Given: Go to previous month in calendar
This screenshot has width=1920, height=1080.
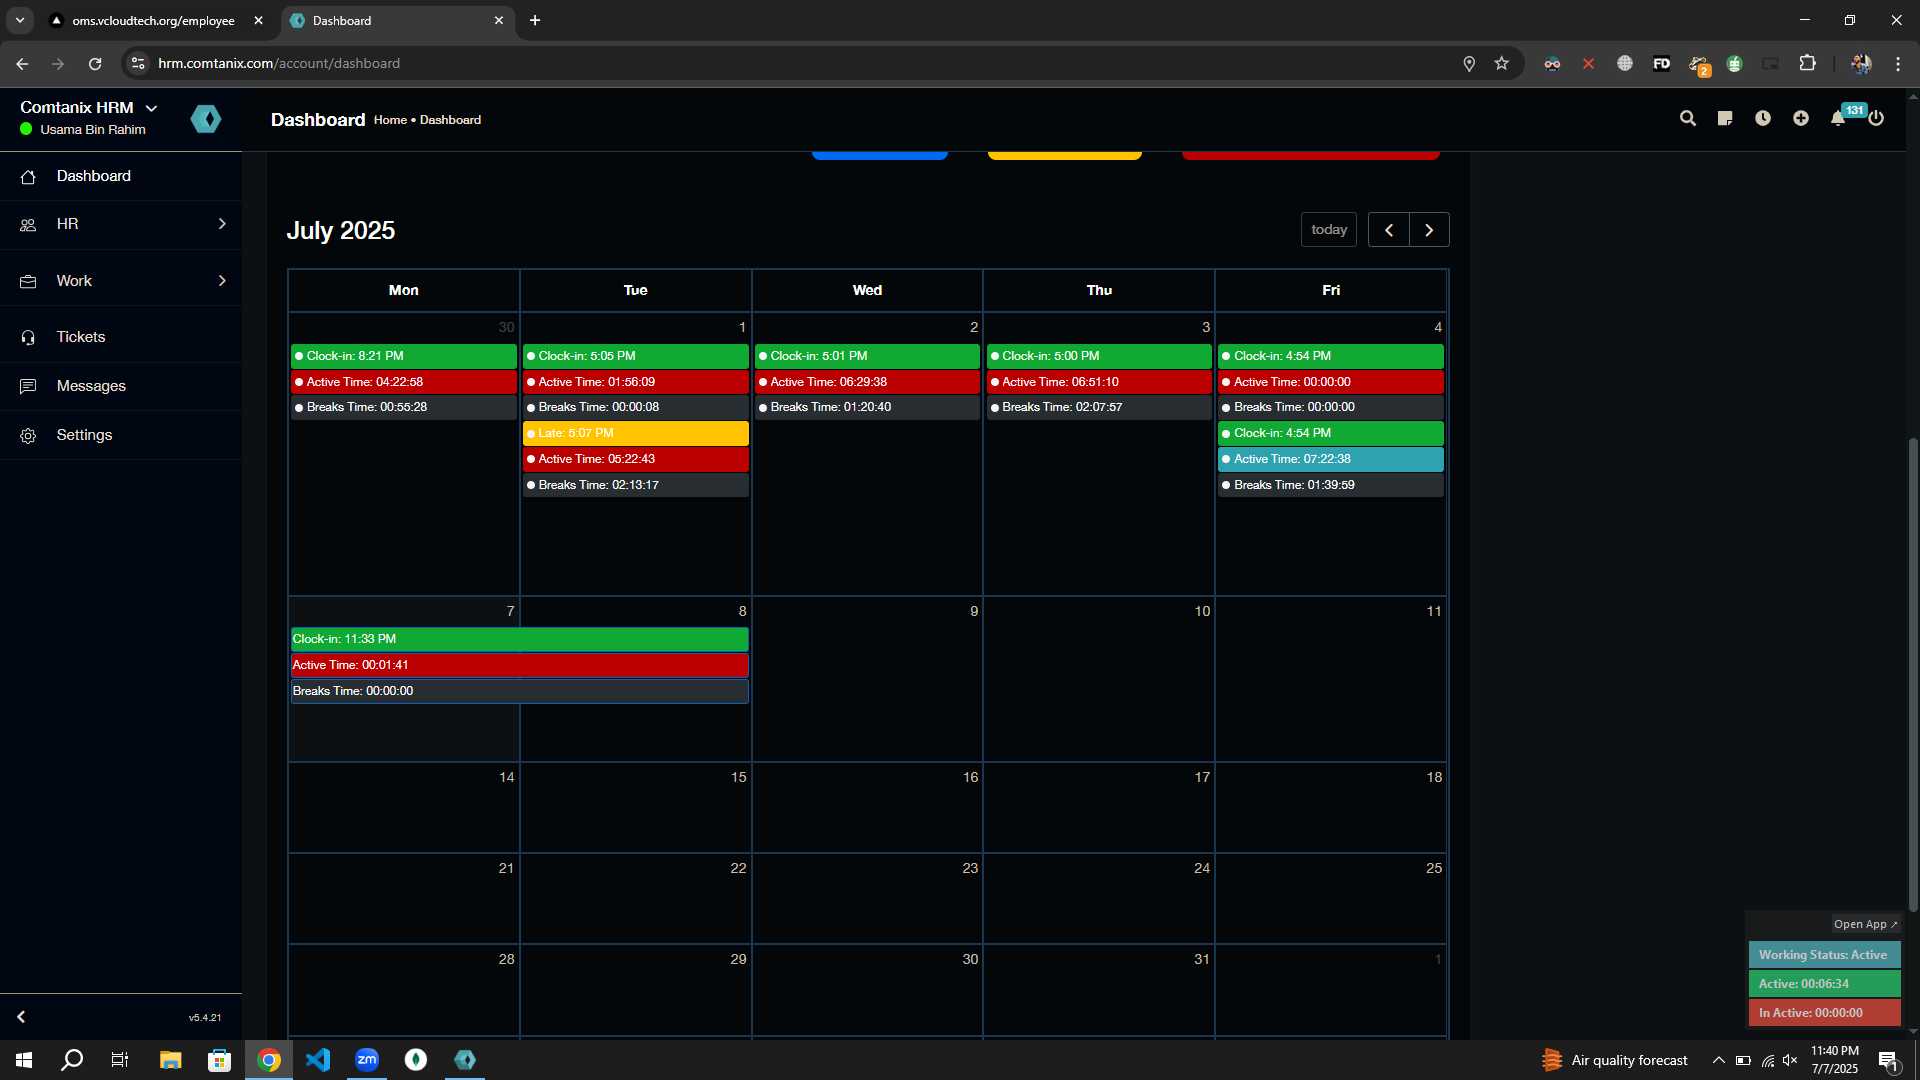Looking at the screenshot, I should (1389, 230).
